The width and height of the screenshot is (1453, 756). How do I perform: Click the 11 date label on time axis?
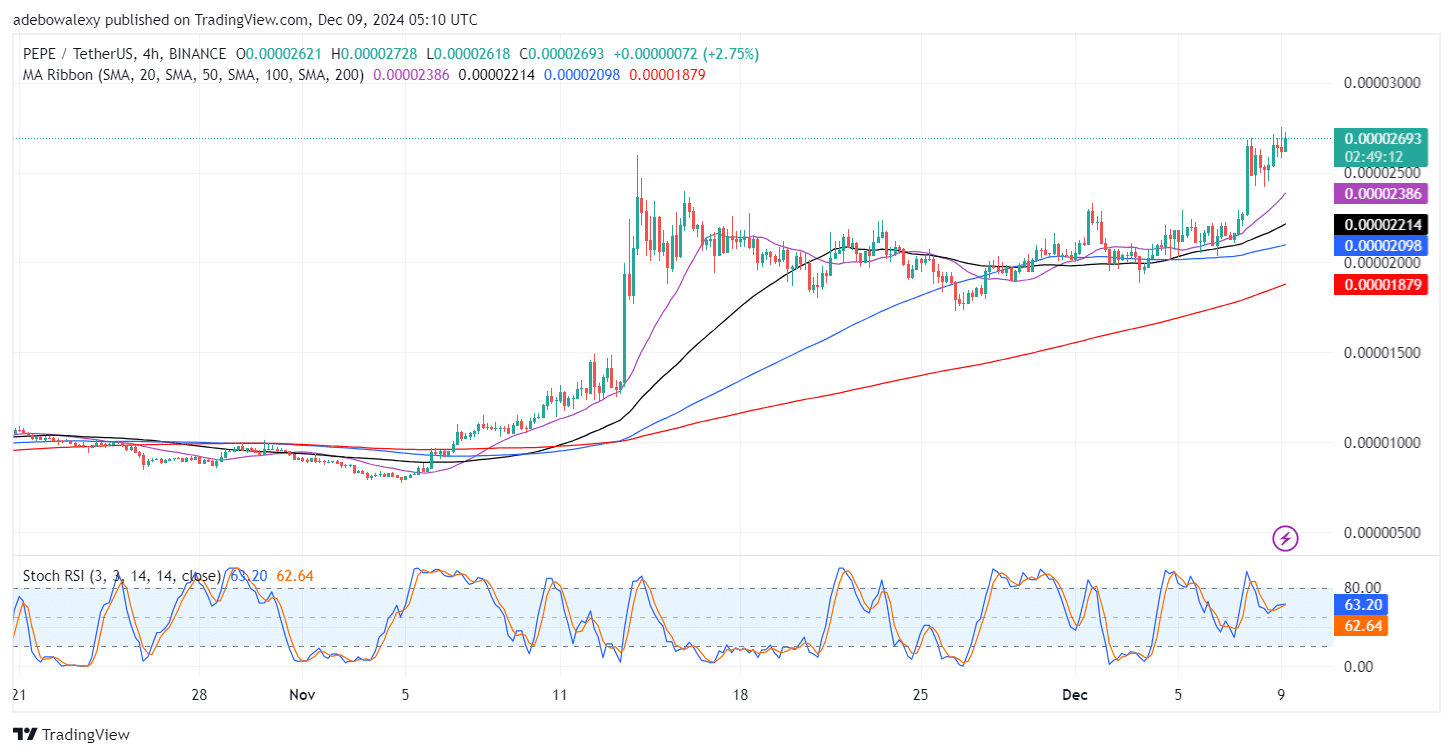559,695
